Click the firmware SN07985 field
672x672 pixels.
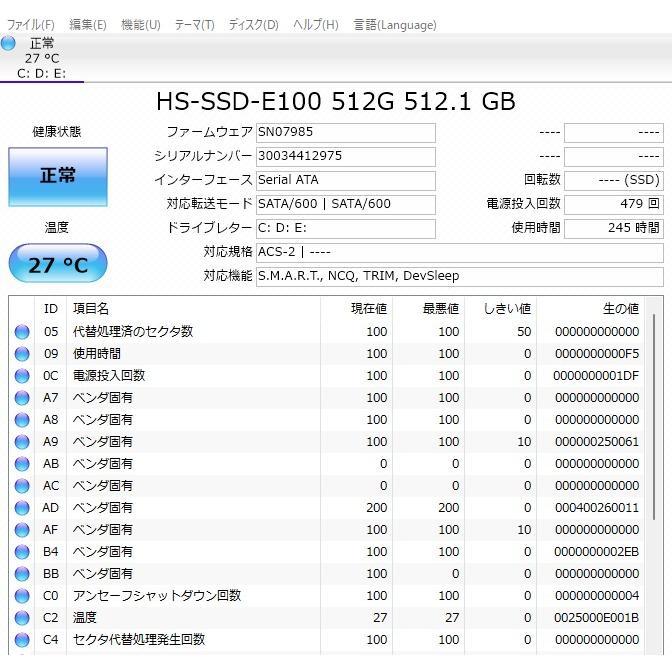(345, 132)
